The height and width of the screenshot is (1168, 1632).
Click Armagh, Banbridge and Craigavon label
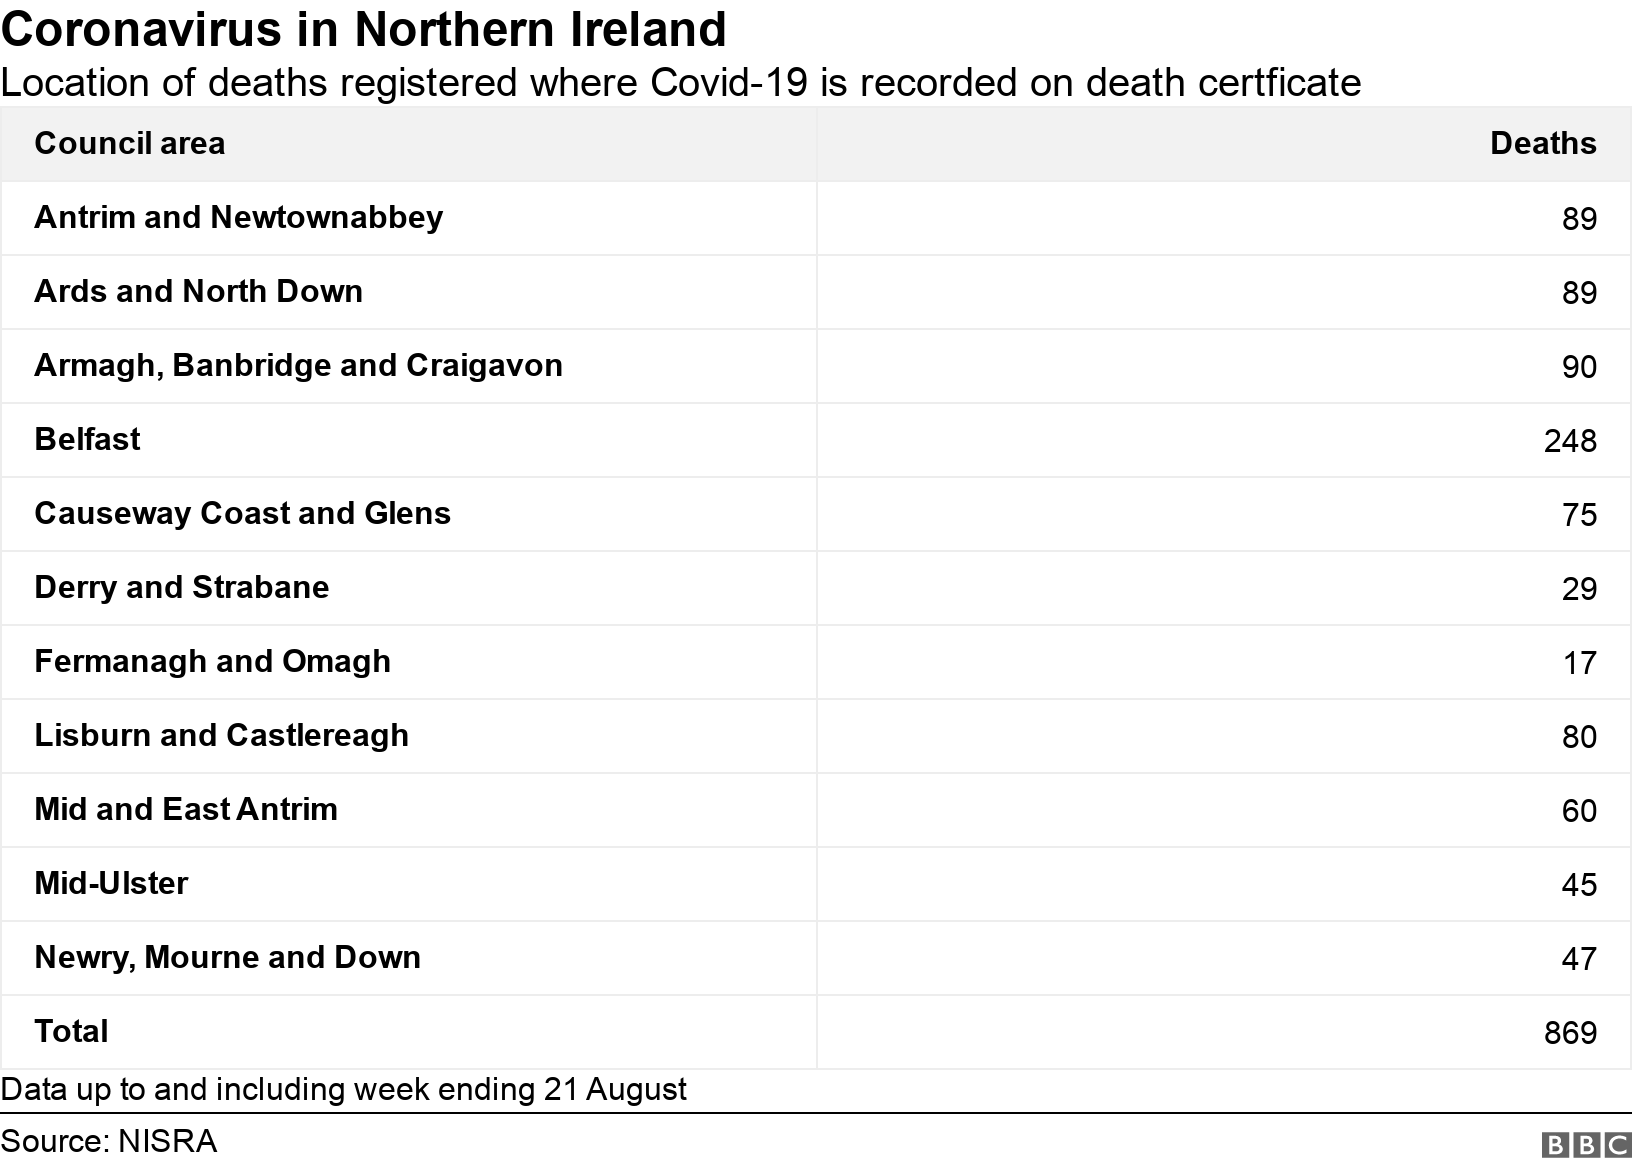pyautogui.click(x=298, y=366)
